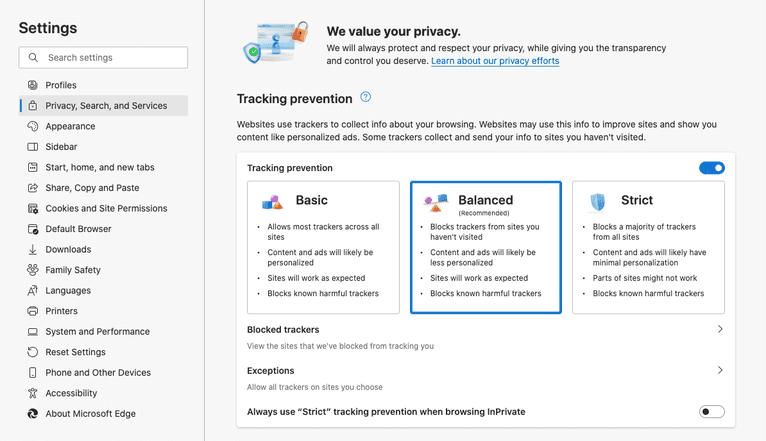Open the Exceptions row chevron
The height and width of the screenshot is (441, 766).
tap(720, 370)
